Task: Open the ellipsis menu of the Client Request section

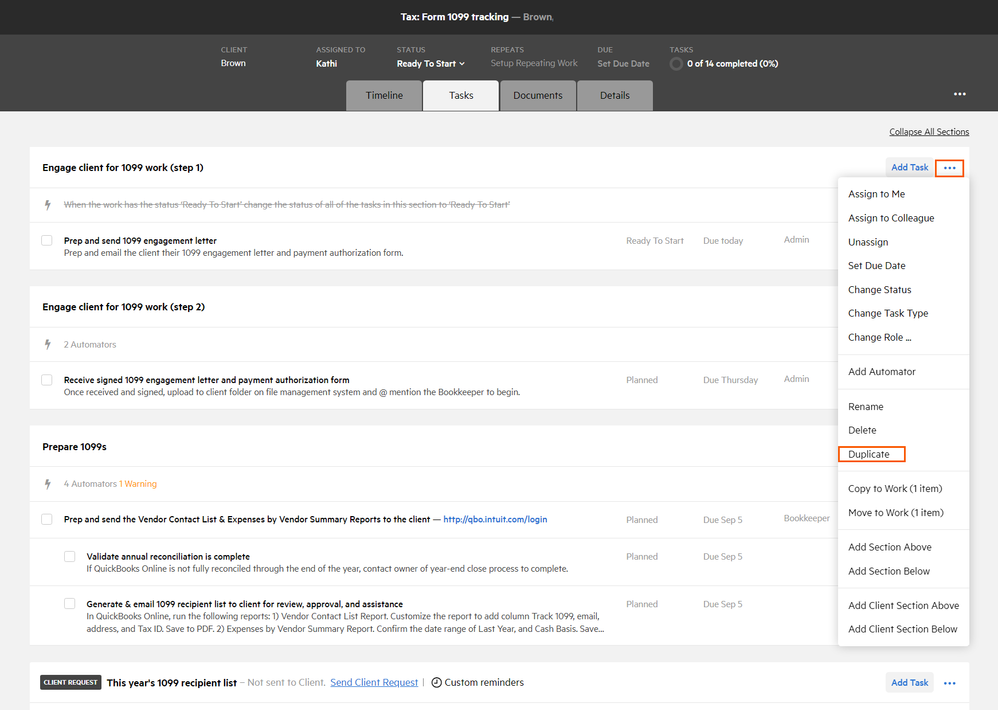Action: point(950,683)
